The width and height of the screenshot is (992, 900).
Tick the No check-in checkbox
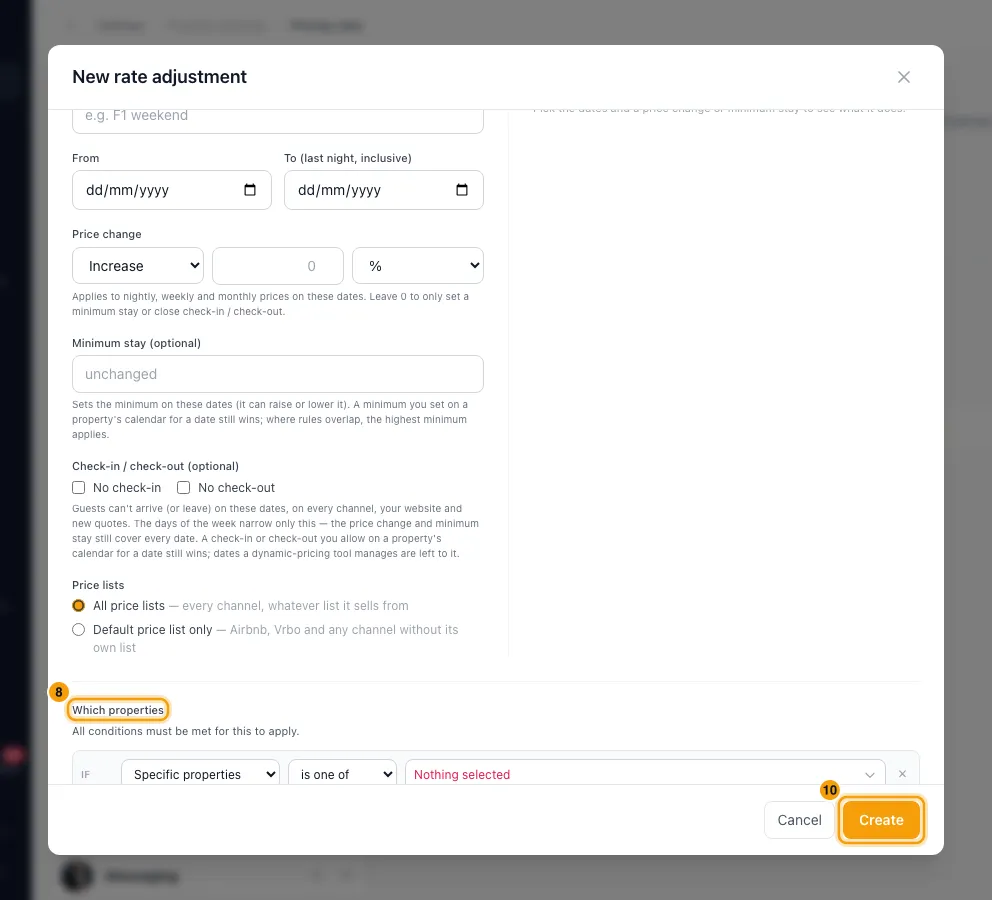point(78,488)
